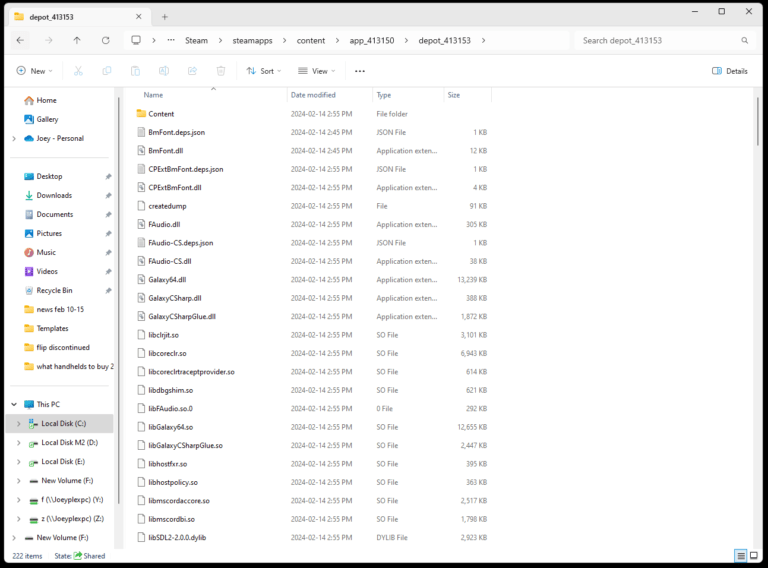Collapse the This PC tree node
Viewport: 768px width, 568px height.
14,404
